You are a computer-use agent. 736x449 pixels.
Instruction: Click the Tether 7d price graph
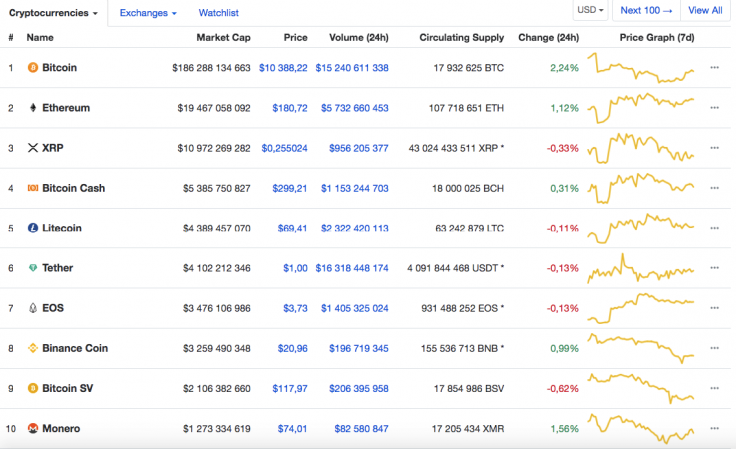641,268
